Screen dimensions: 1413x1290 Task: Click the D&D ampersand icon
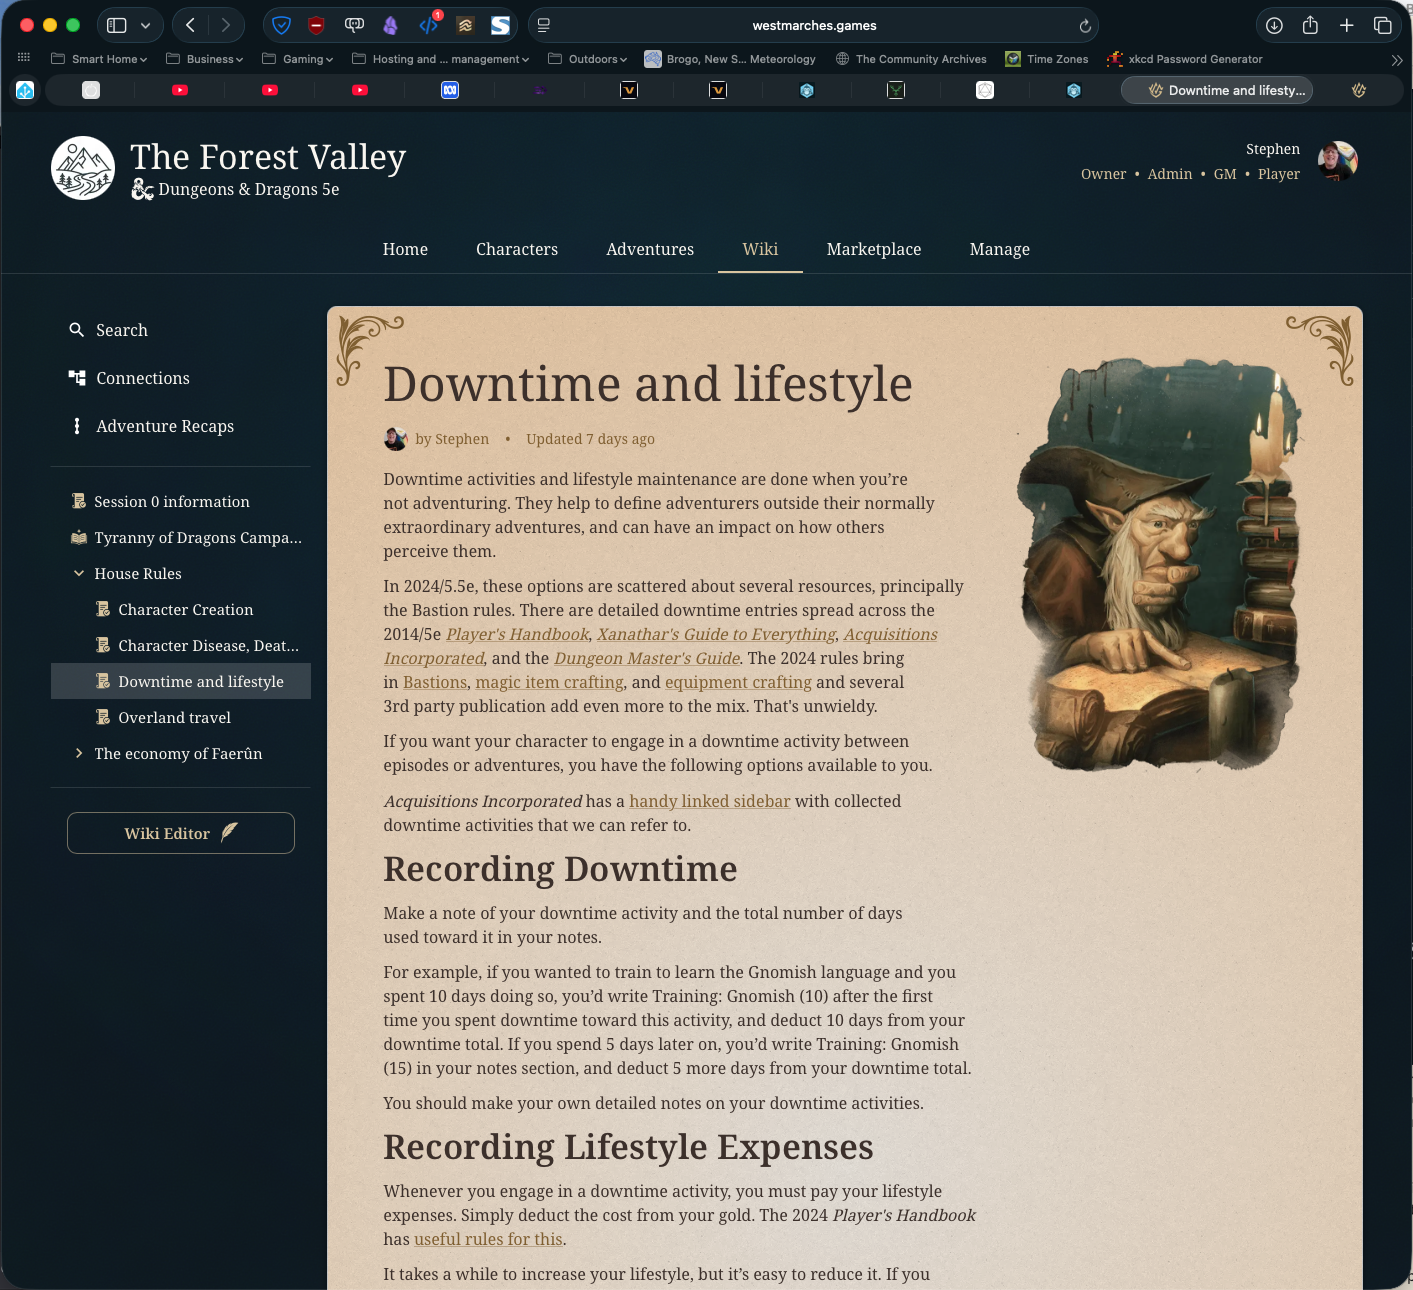tap(143, 189)
